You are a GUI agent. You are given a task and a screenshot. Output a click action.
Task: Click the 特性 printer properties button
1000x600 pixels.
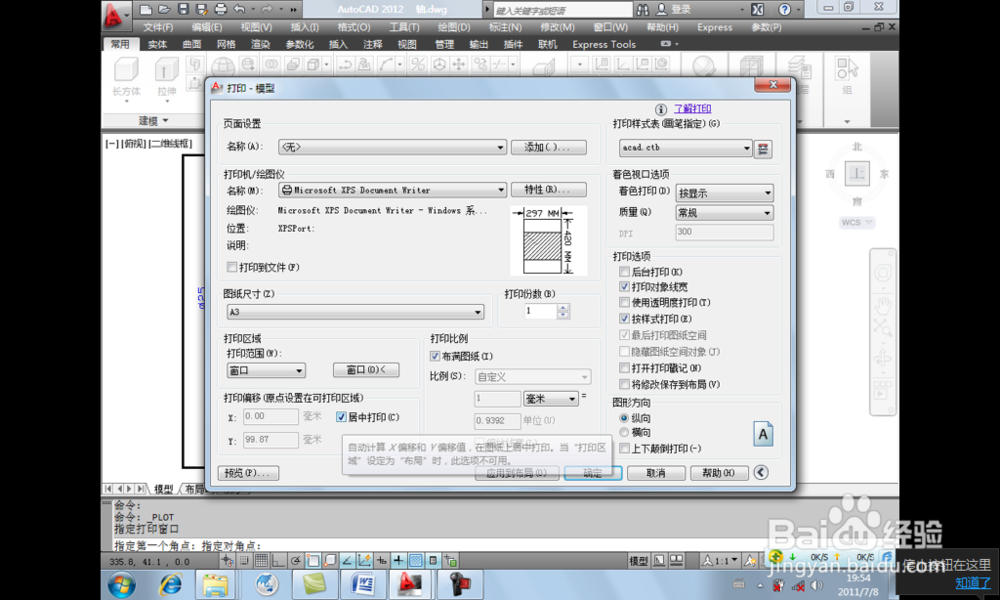pos(548,189)
